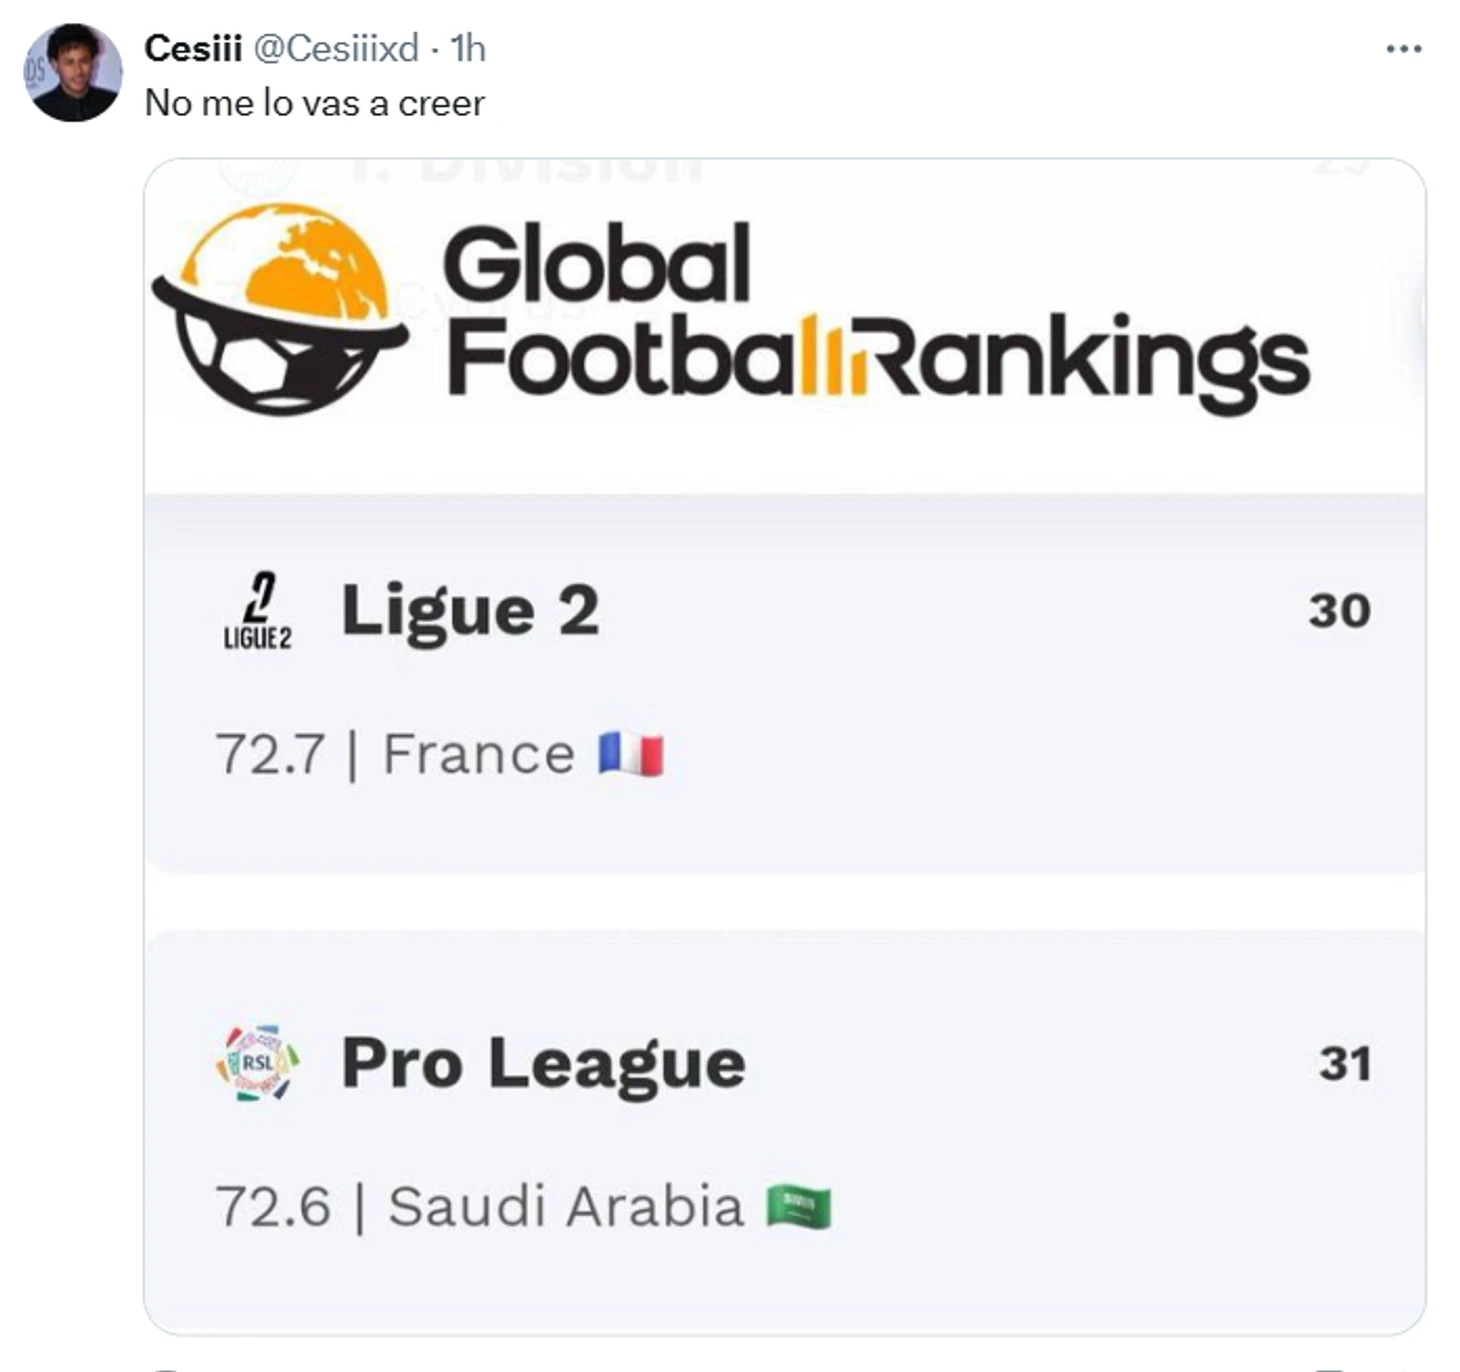Click the France country label
This screenshot has width=1460, height=1372.
[x=479, y=754]
